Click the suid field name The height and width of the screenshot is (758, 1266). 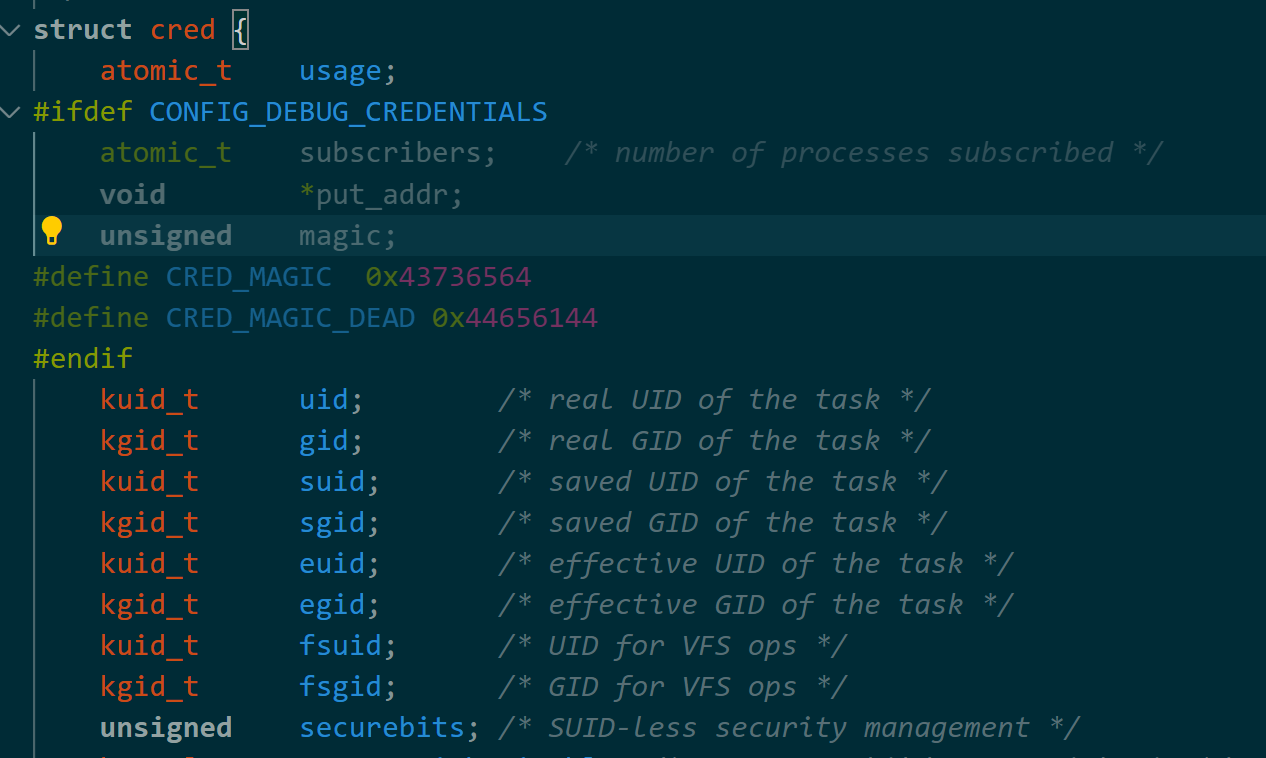coord(331,481)
